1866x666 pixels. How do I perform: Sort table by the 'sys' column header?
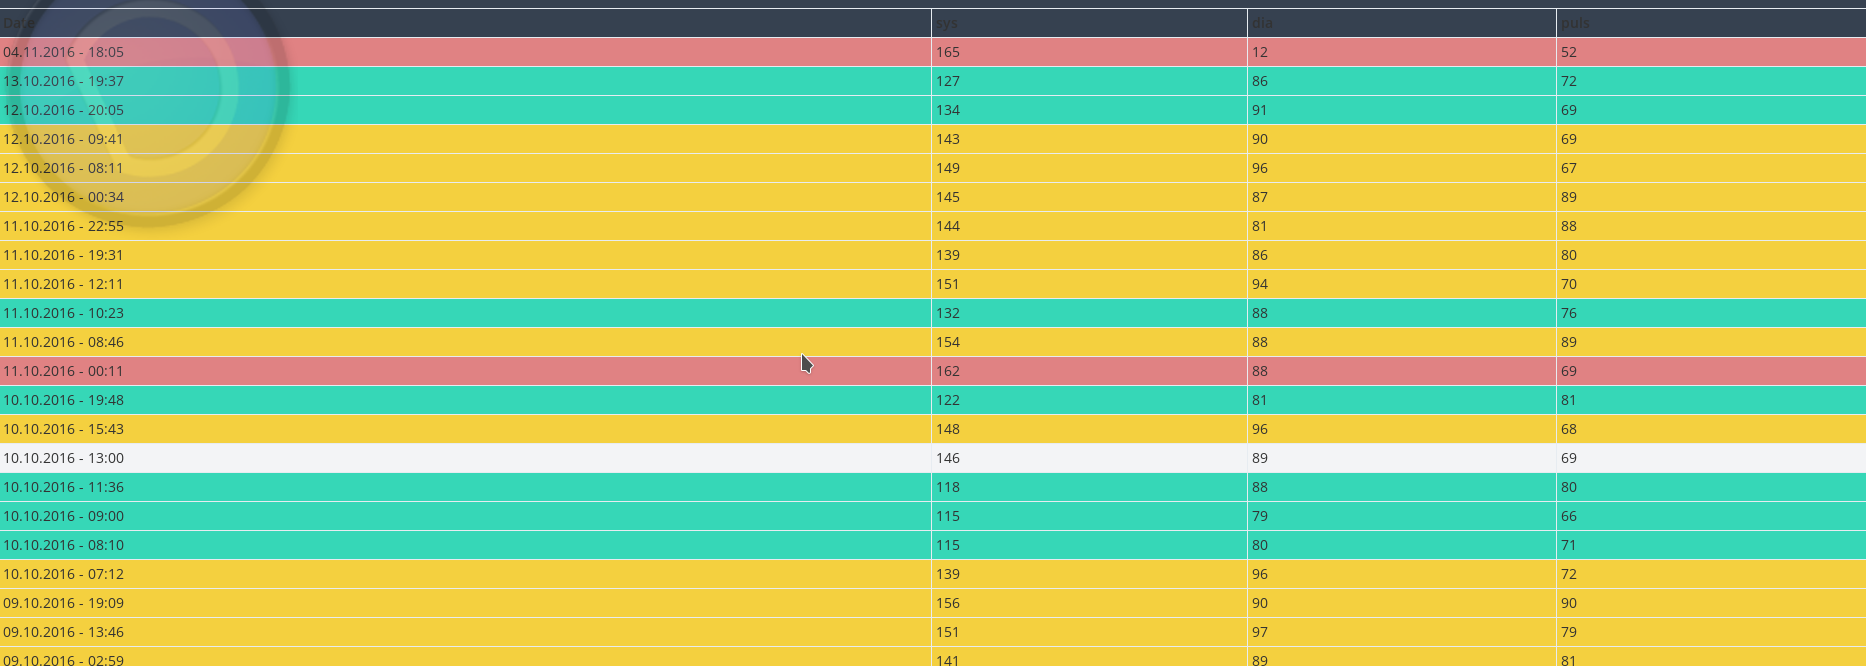(1089, 23)
